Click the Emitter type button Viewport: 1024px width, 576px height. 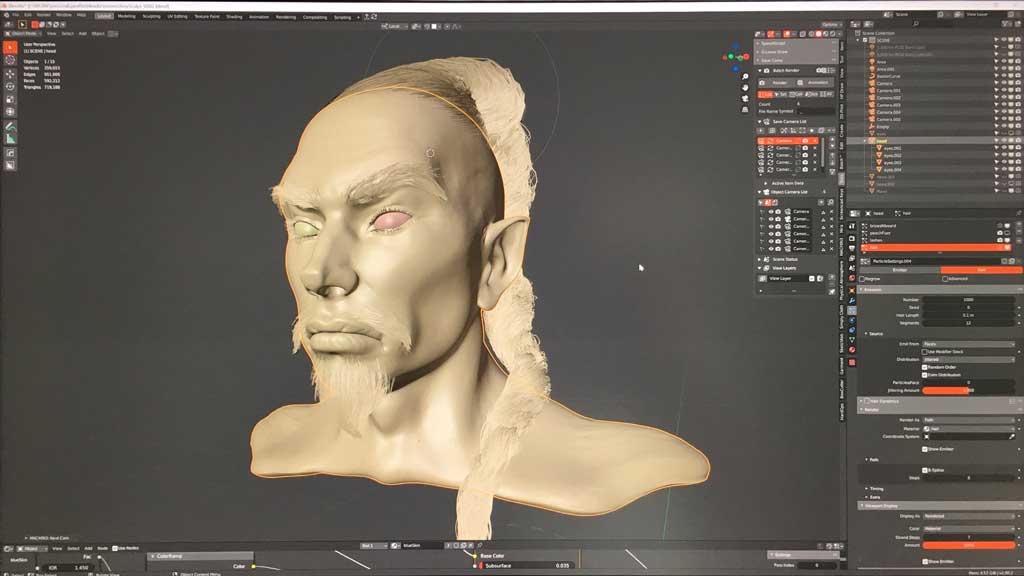coord(900,270)
